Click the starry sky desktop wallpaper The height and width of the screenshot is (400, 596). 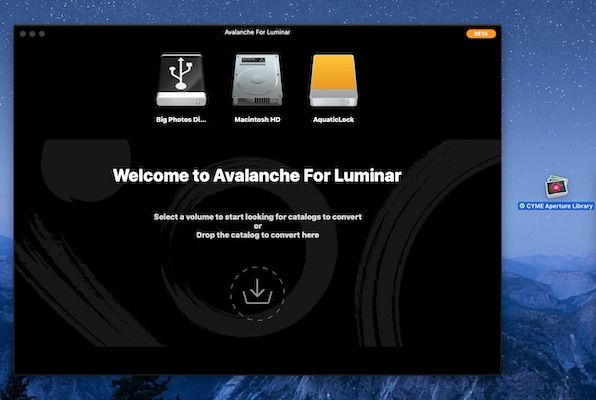click(547, 76)
